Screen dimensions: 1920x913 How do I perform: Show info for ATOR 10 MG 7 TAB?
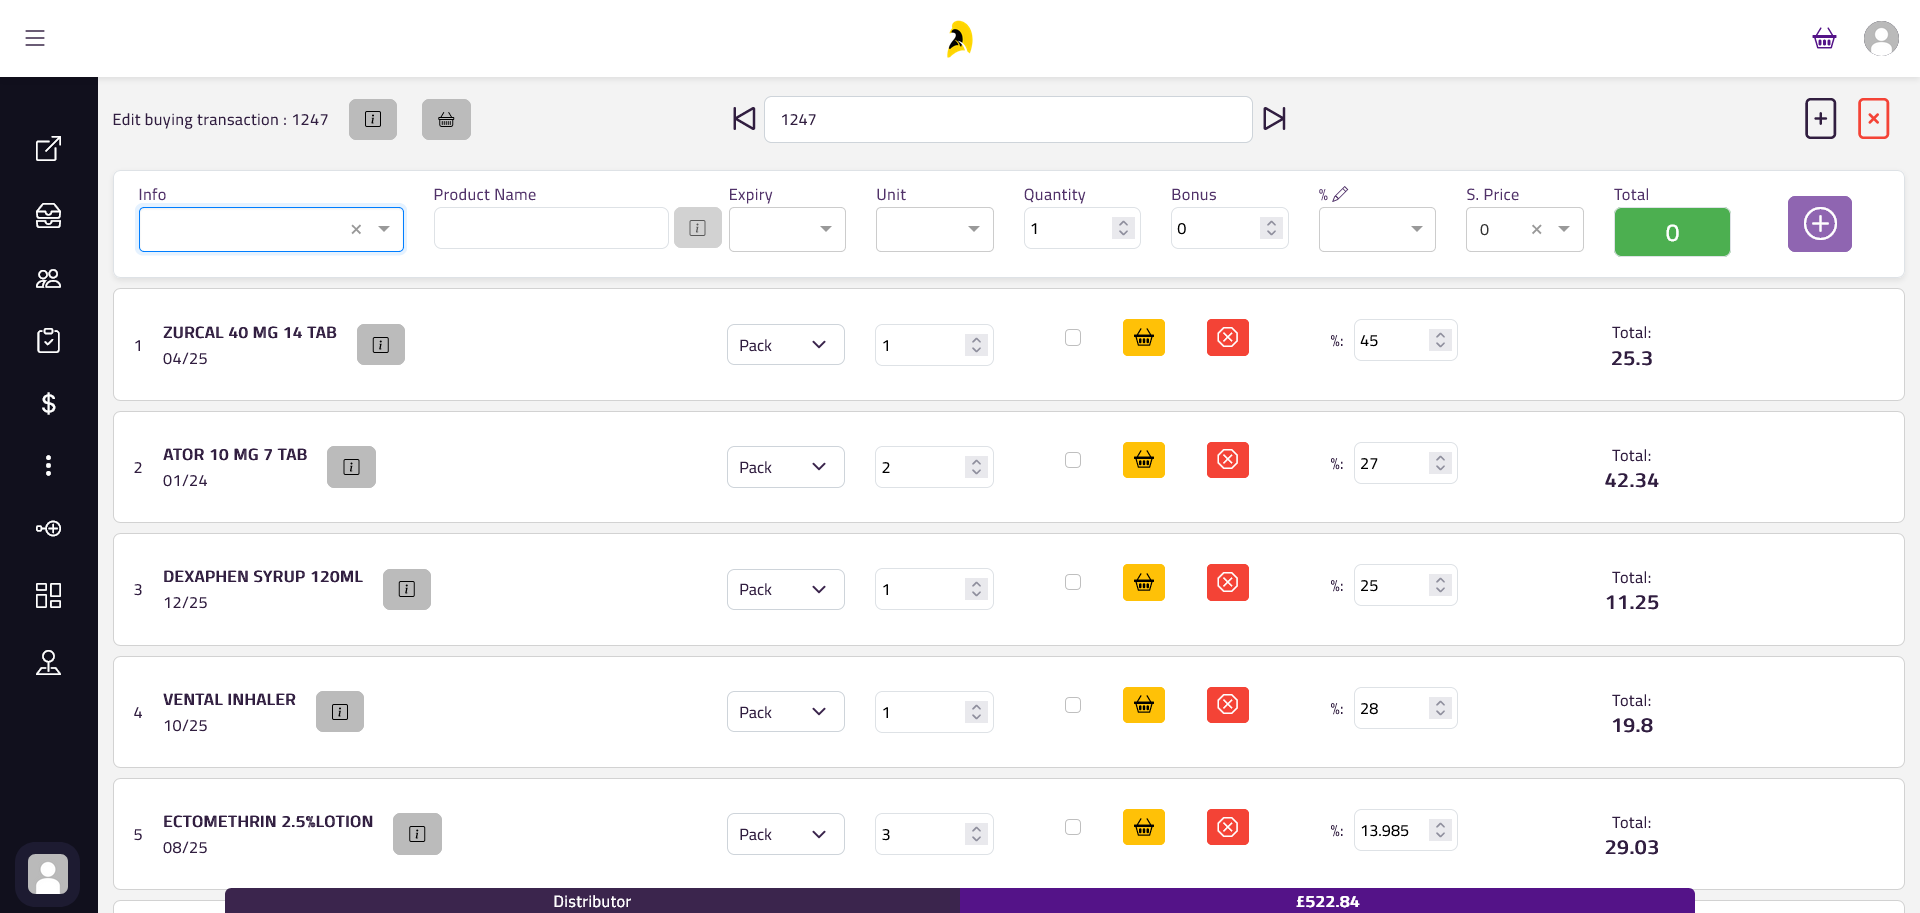(x=351, y=467)
